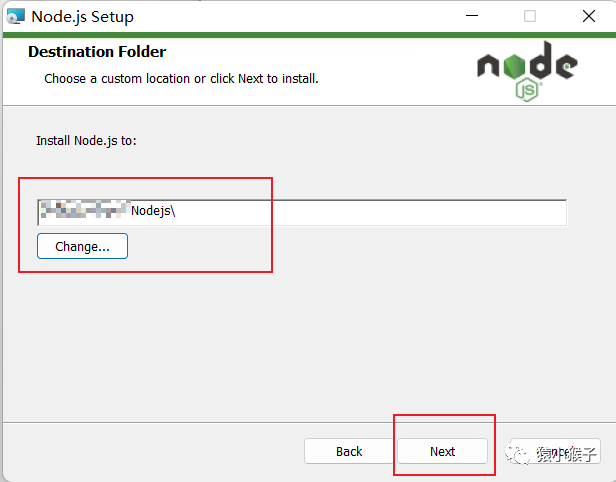Click the 'Install Node.js to:' label

[x=86, y=141]
